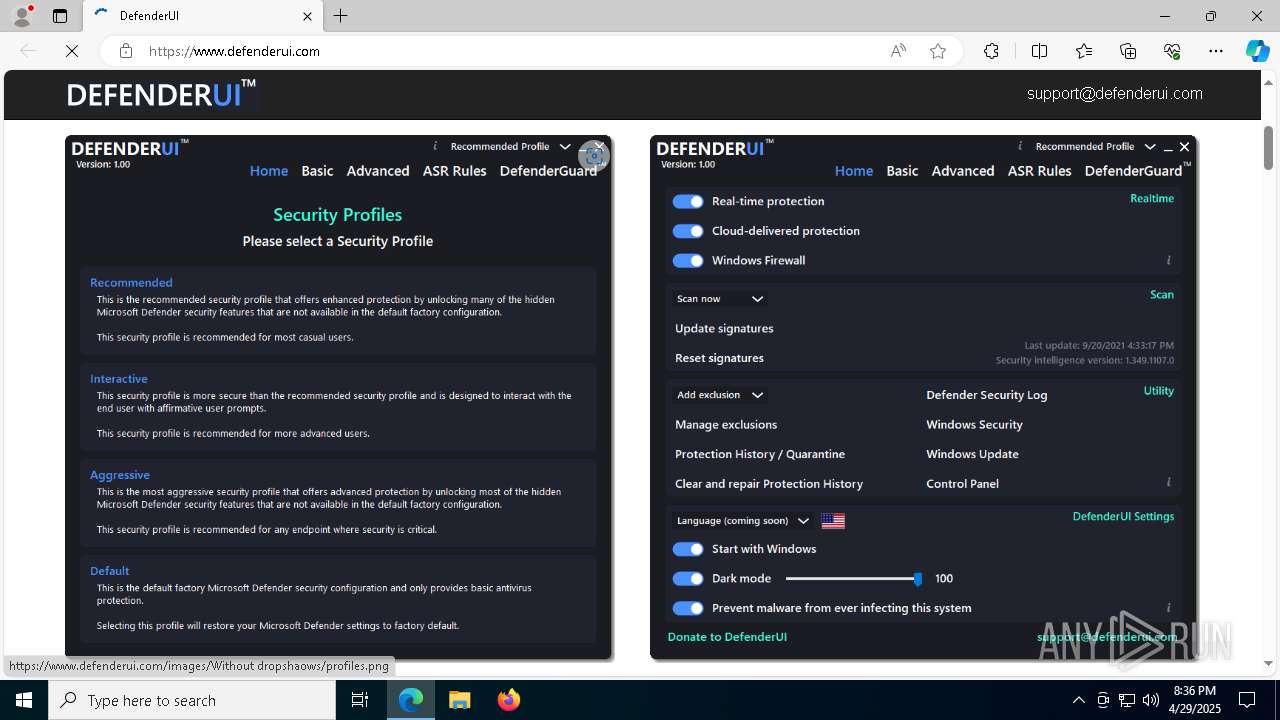Open Defender Security Log
The image size is (1280, 720).
coord(987,395)
